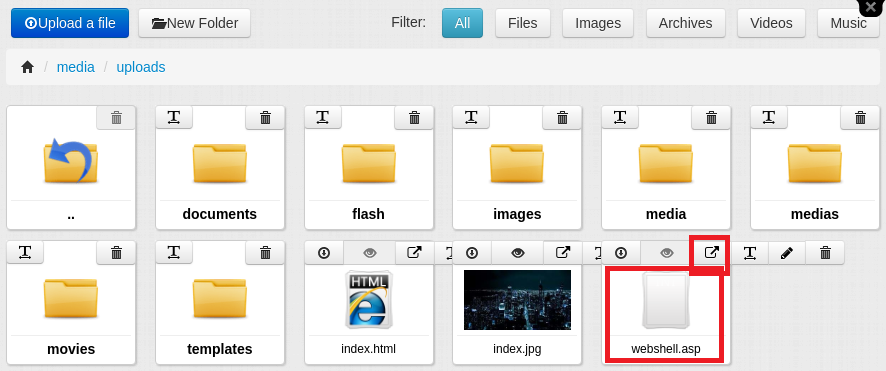886x371 pixels.
Task: Click the Upload a file button
Action: point(70,23)
